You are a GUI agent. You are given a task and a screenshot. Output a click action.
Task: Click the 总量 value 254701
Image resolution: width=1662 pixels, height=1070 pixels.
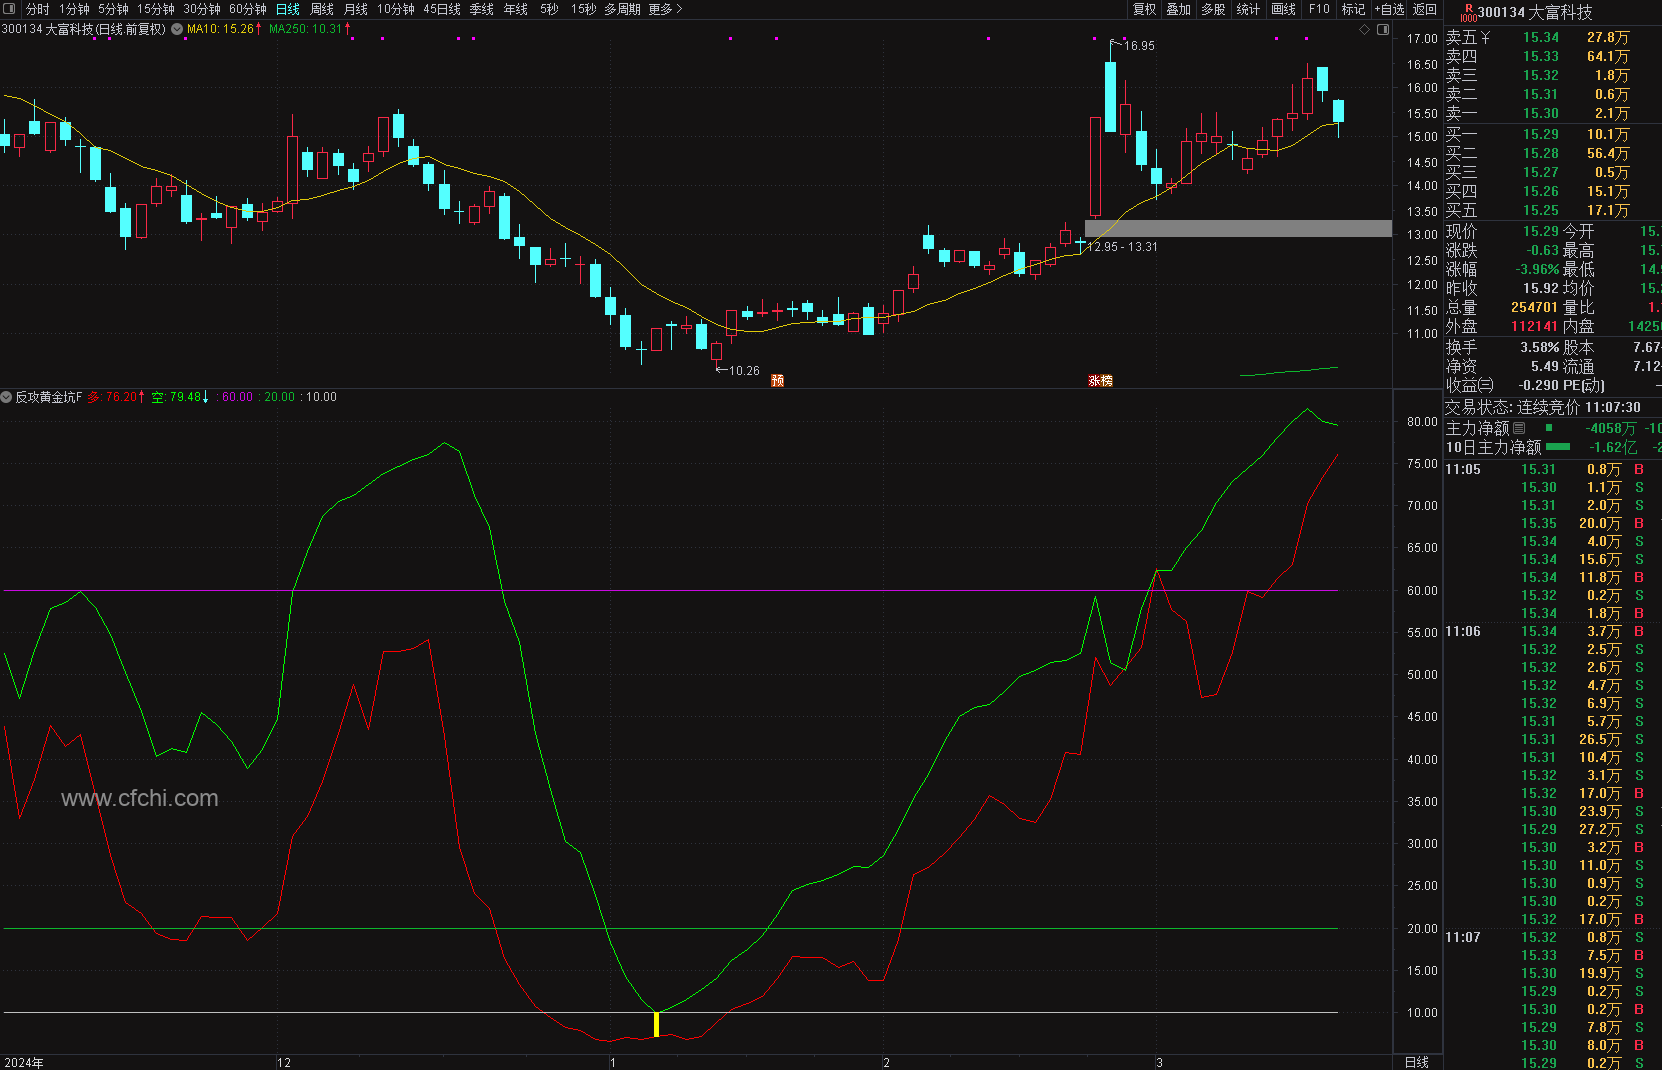[x=1534, y=307]
